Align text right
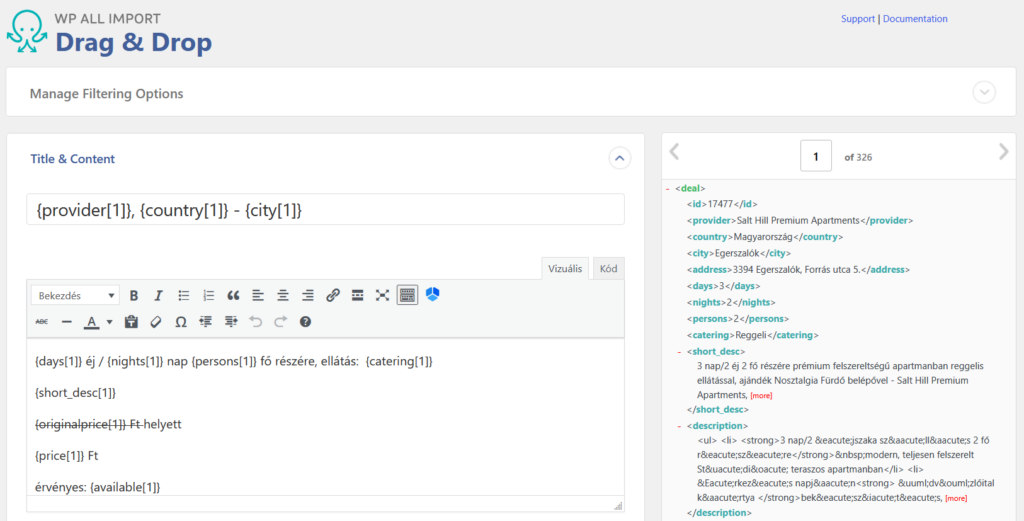This screenshot has width=1024, height=521. pyautogui.click(x=308, y=296)
